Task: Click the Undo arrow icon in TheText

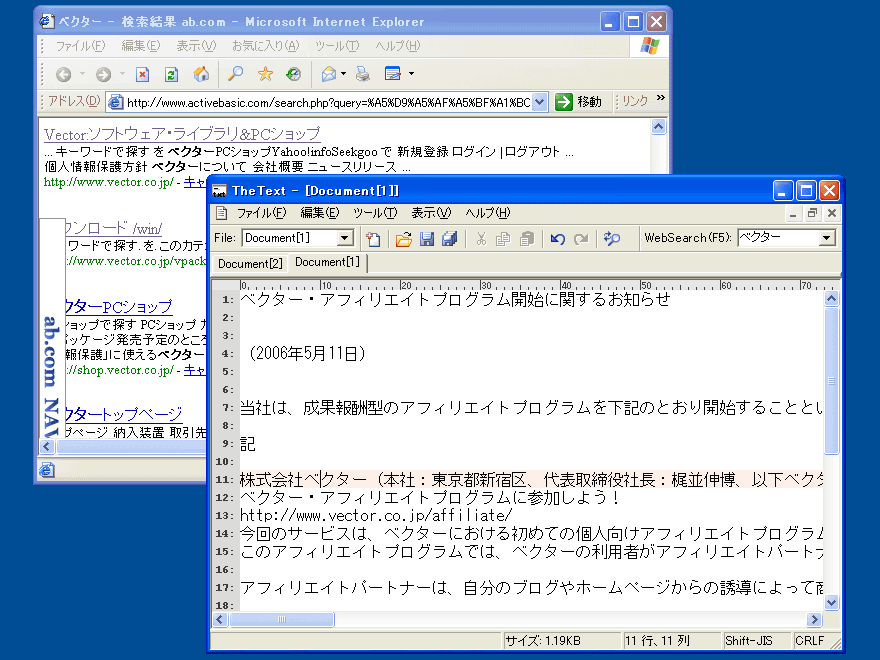Action: tap(557, 239)
